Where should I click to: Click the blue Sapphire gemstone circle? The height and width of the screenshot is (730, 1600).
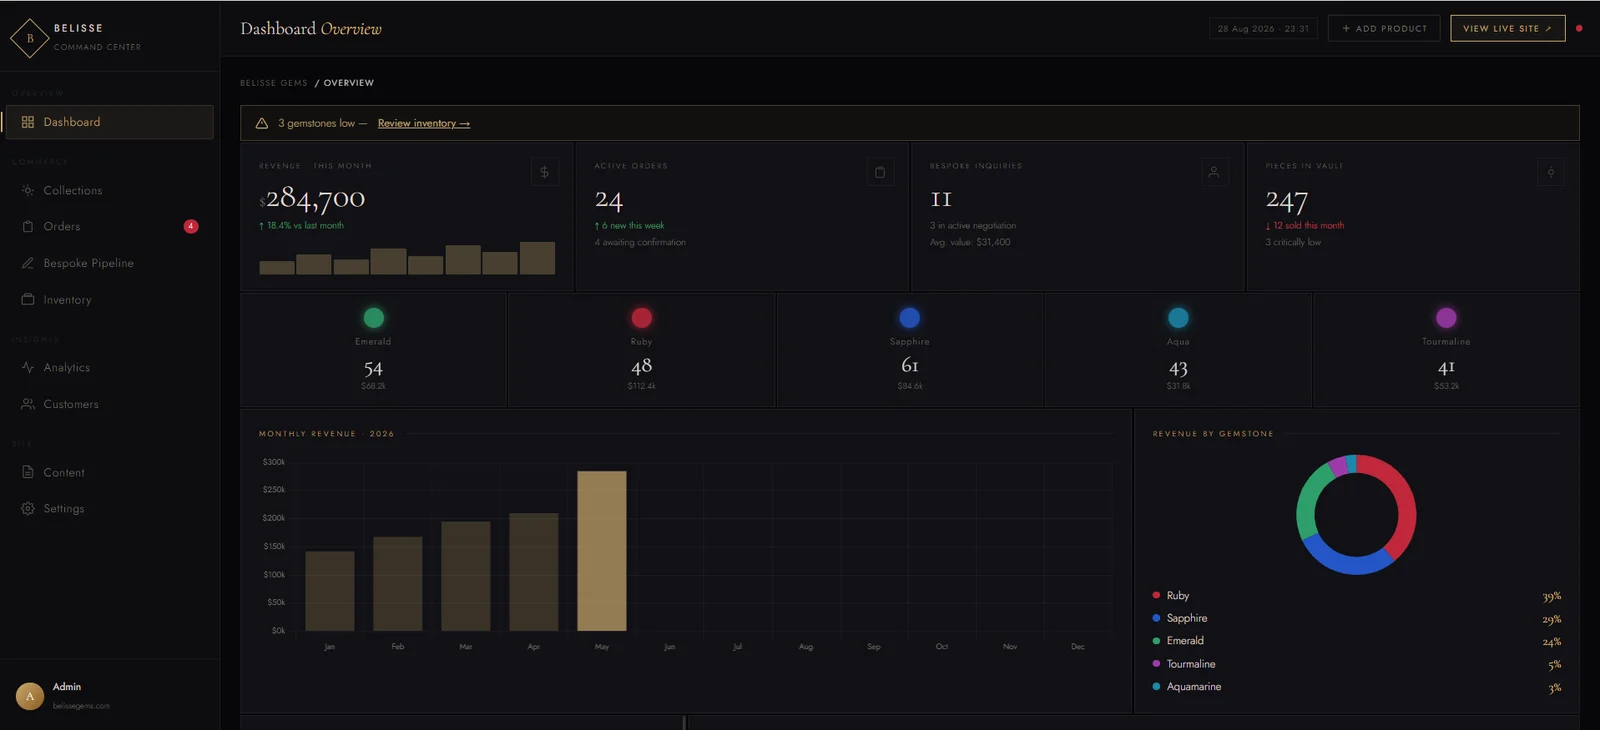click(910, 318)
